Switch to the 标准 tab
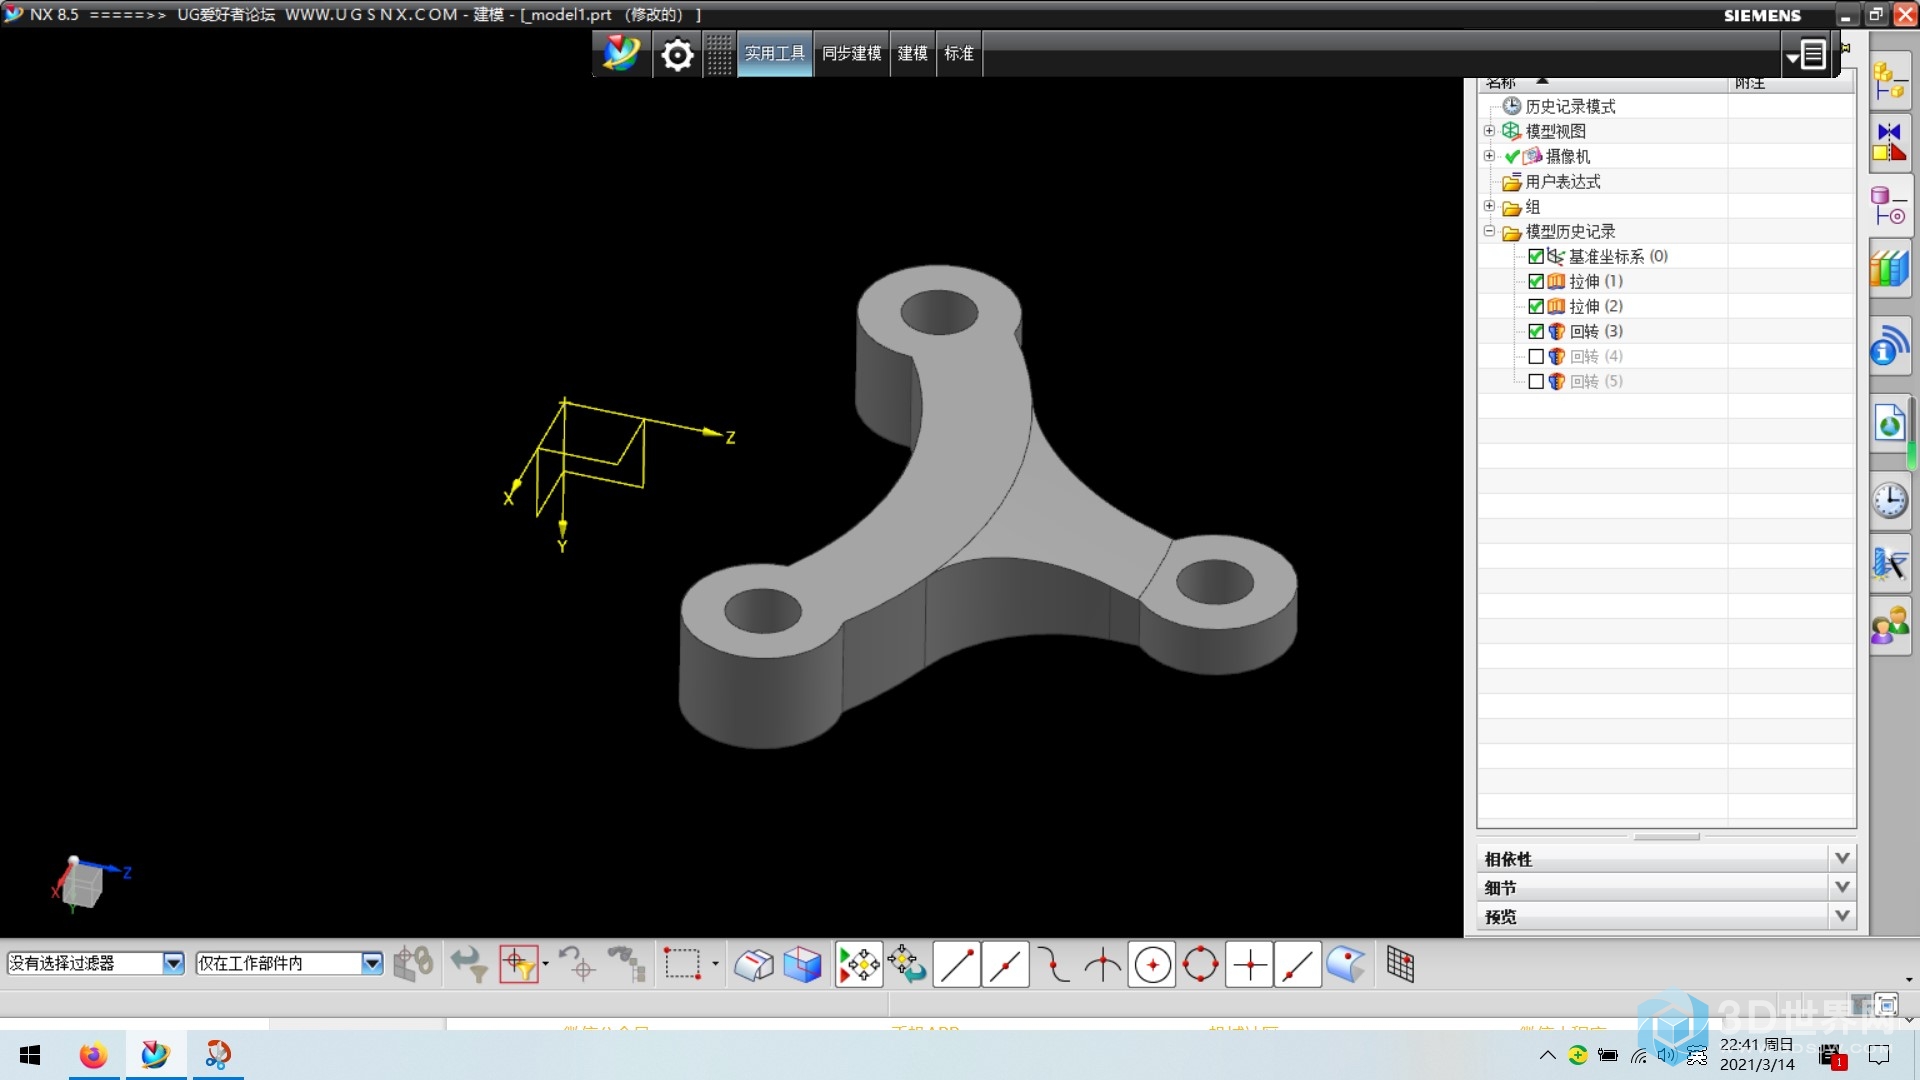1920x1080 pixels. 959,53
